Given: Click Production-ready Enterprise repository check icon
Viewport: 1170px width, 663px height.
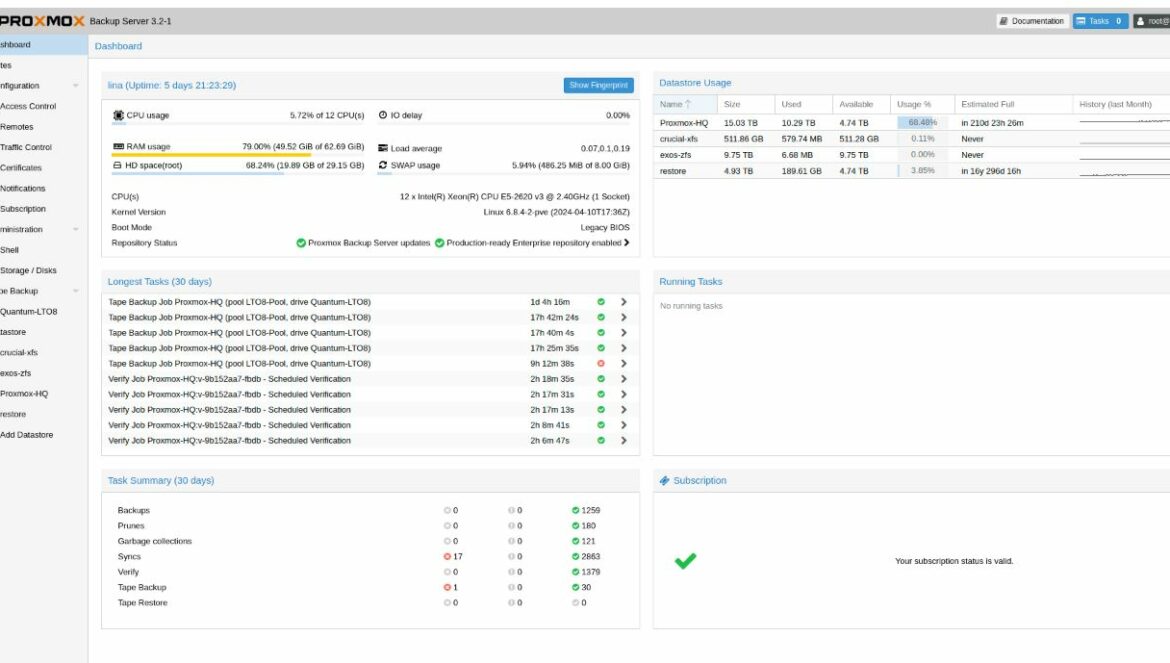Looking at the screenshot, I should click(439, 242).
